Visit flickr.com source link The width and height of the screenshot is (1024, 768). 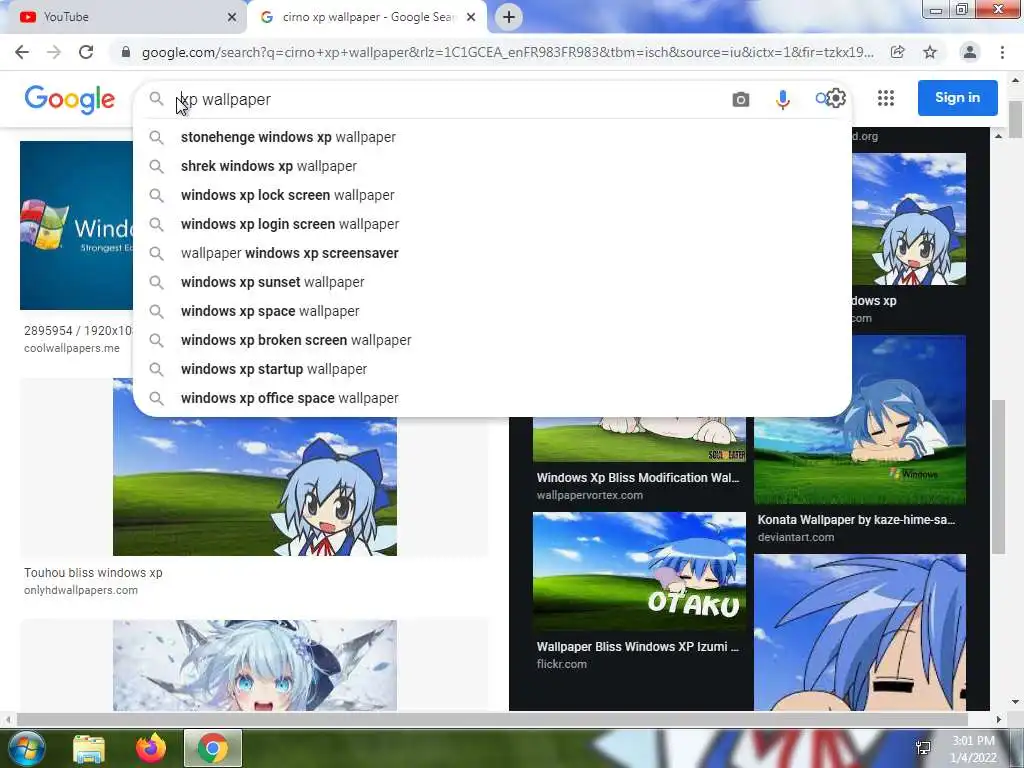pyautogui.click(x=562, y=664)
